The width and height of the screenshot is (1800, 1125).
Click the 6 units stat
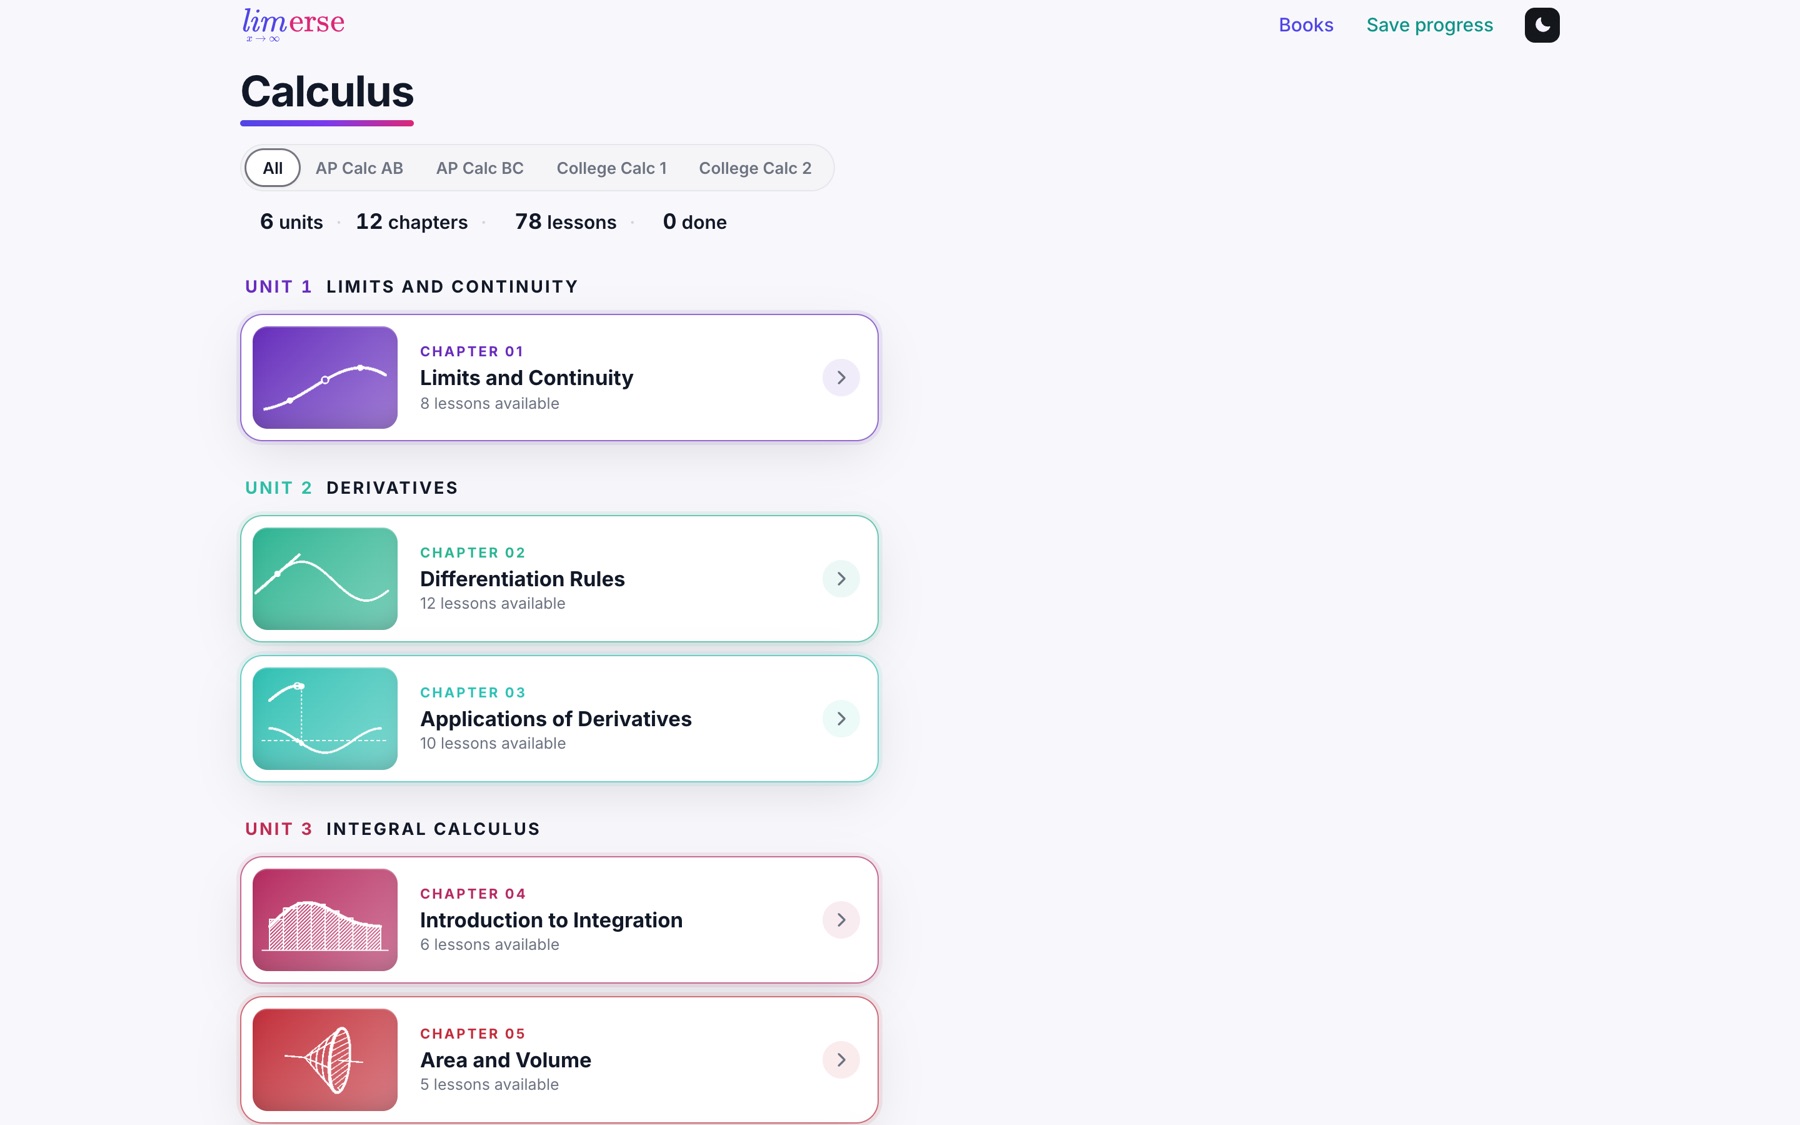point(291,222)
